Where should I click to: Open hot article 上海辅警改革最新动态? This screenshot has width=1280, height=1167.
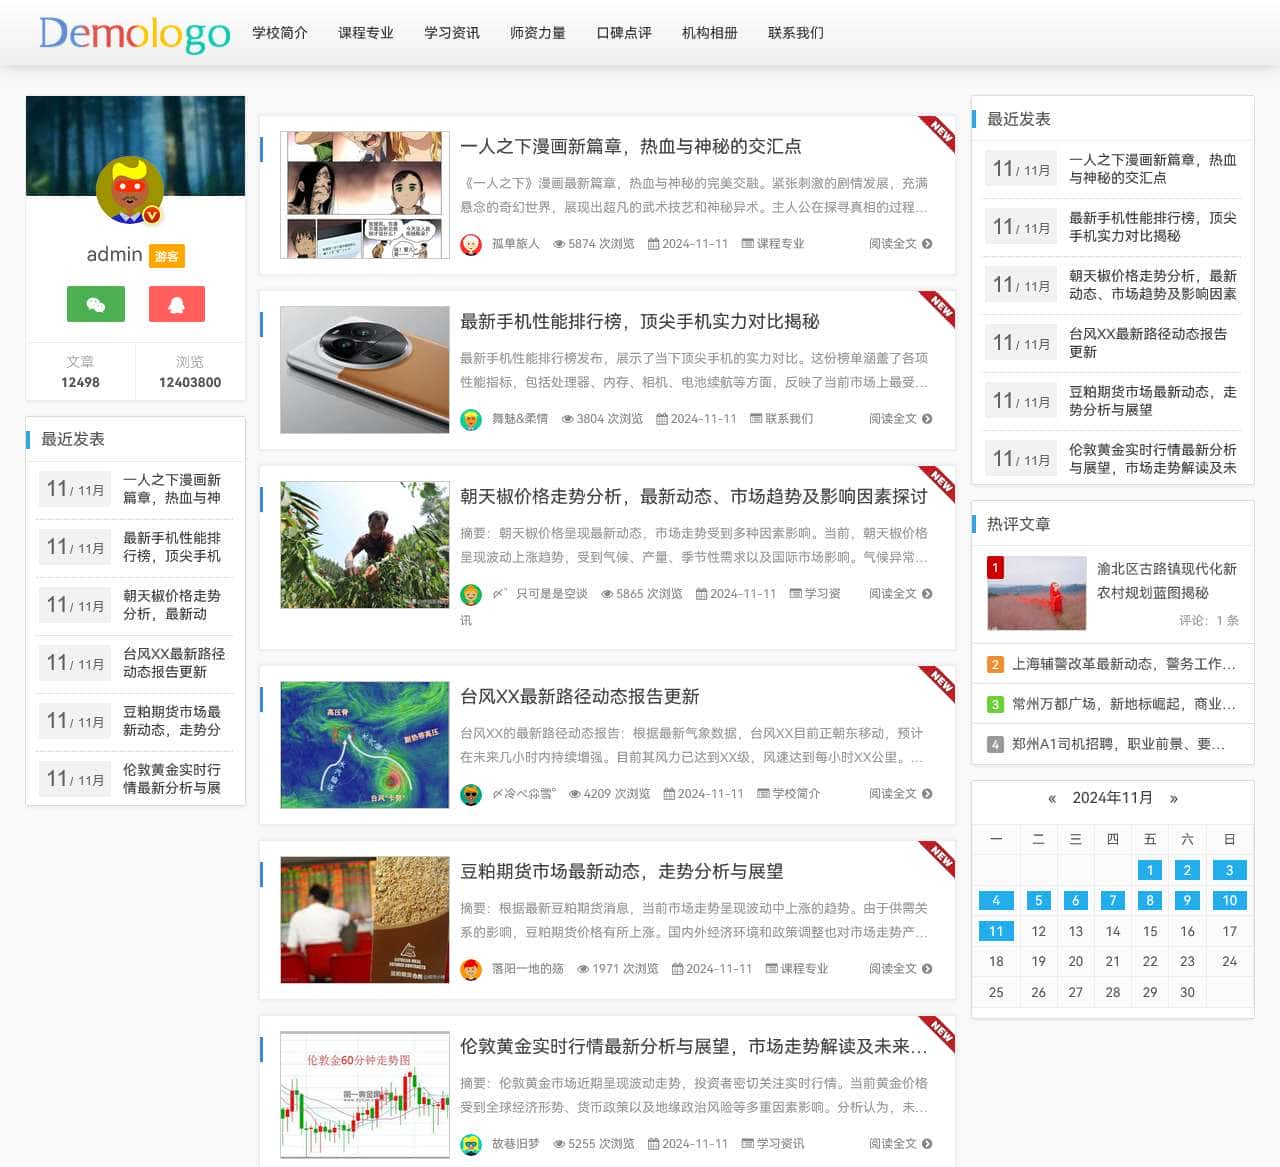1123,664
